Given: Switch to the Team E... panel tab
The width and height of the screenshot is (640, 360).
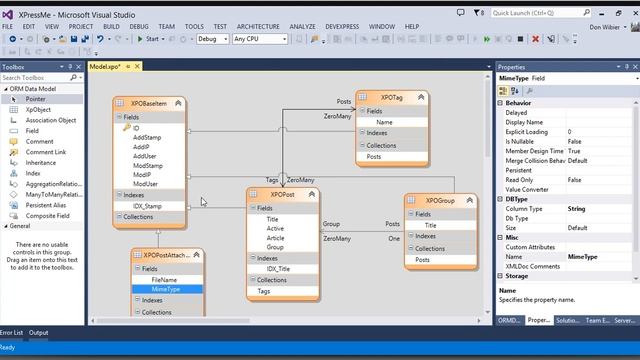Looking at the screenshot, I should [598, 320].
